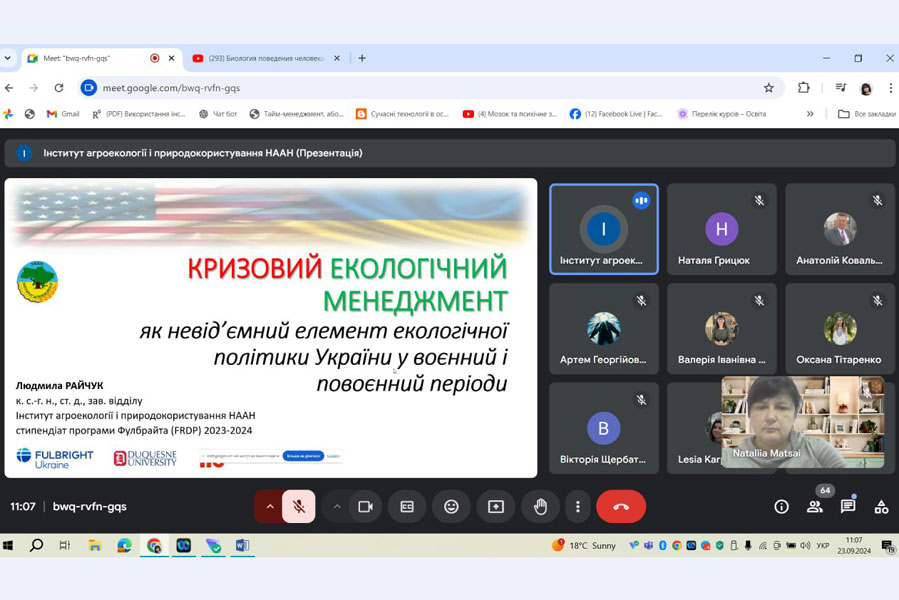Click the Nataliia Matsai self-view video
The image size is (899, 600).
[x=803, y=422]
